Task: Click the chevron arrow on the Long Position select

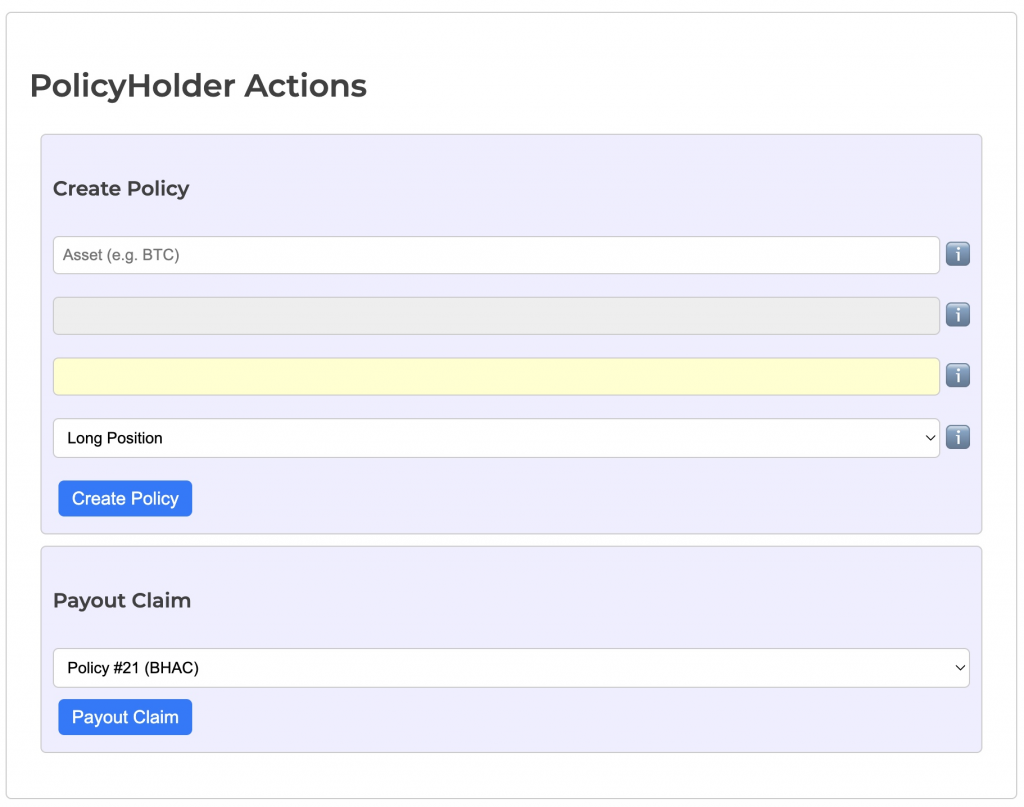Action: [x=930, y=438]
